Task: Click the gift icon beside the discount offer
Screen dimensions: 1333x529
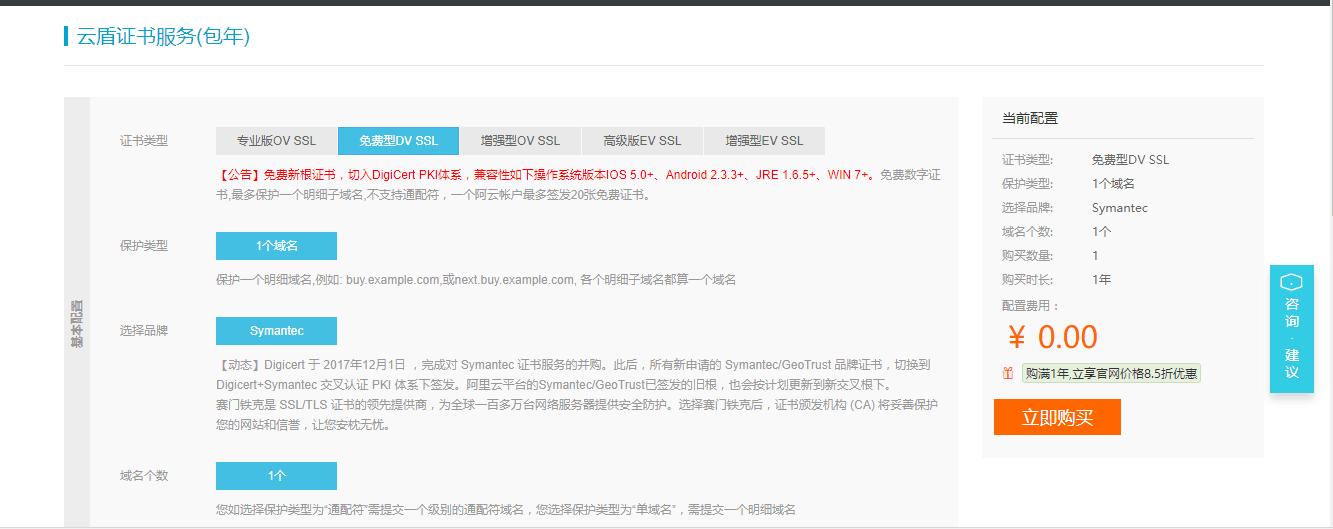Action: (x=1008, y=373)
